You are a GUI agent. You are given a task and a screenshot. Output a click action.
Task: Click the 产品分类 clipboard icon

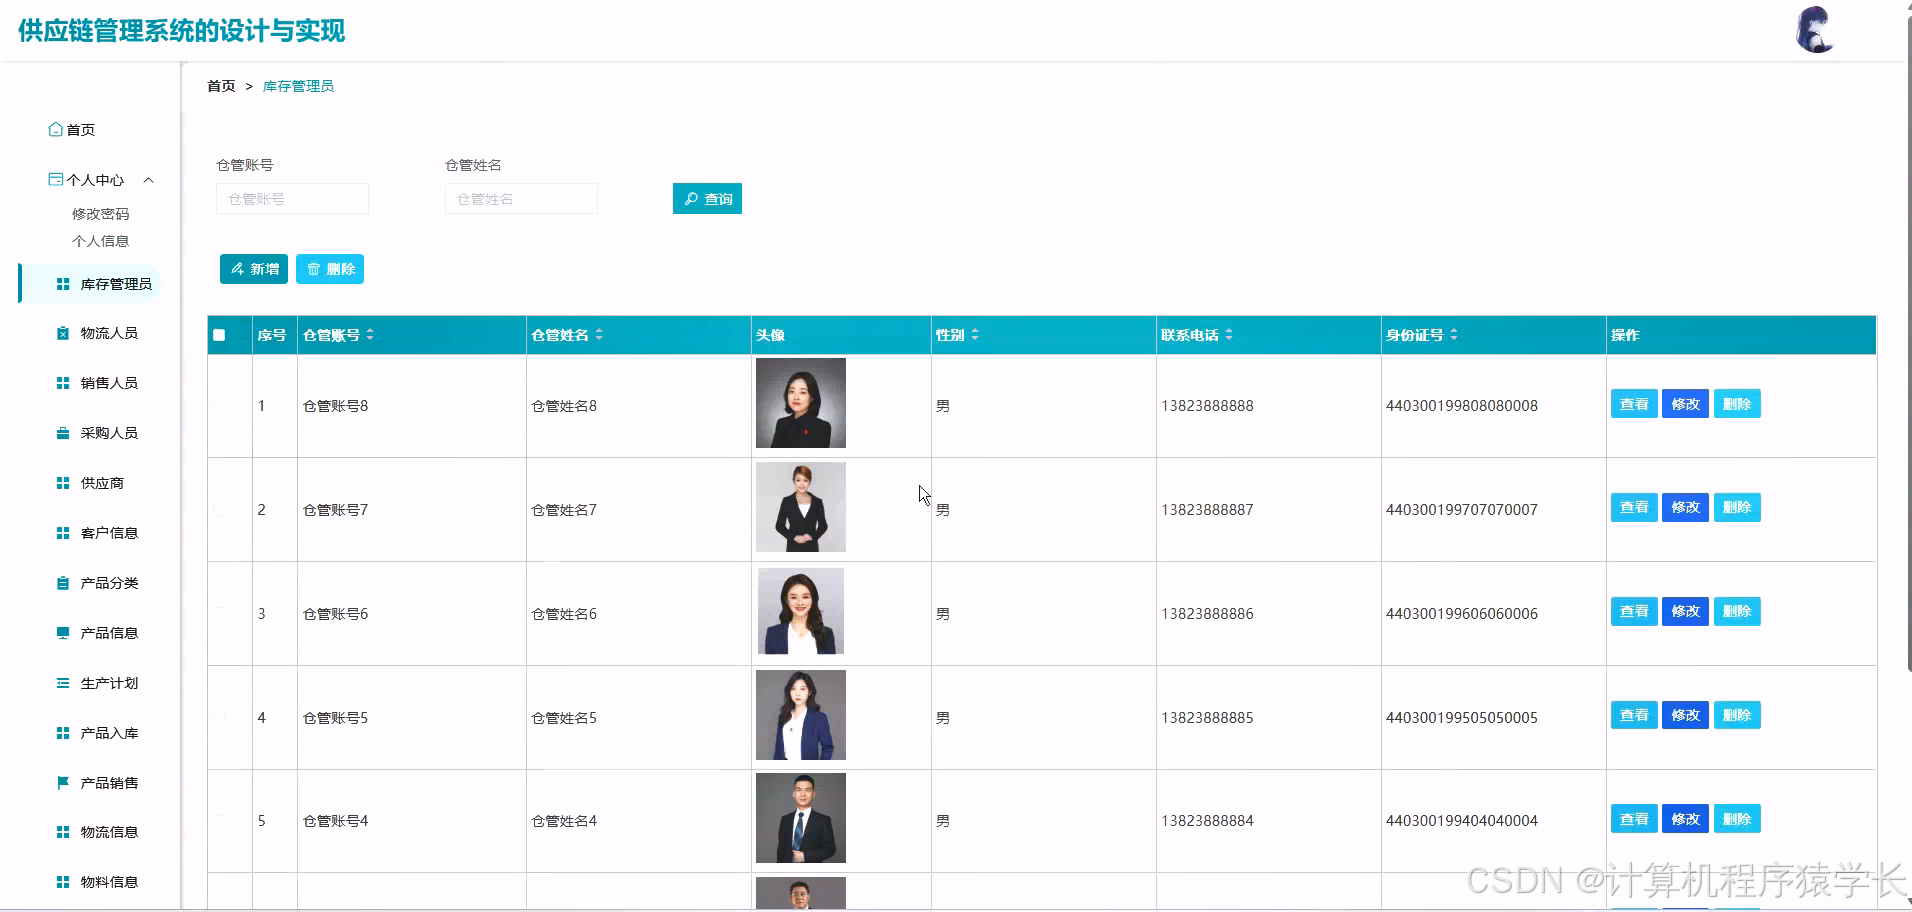point(63,583)
